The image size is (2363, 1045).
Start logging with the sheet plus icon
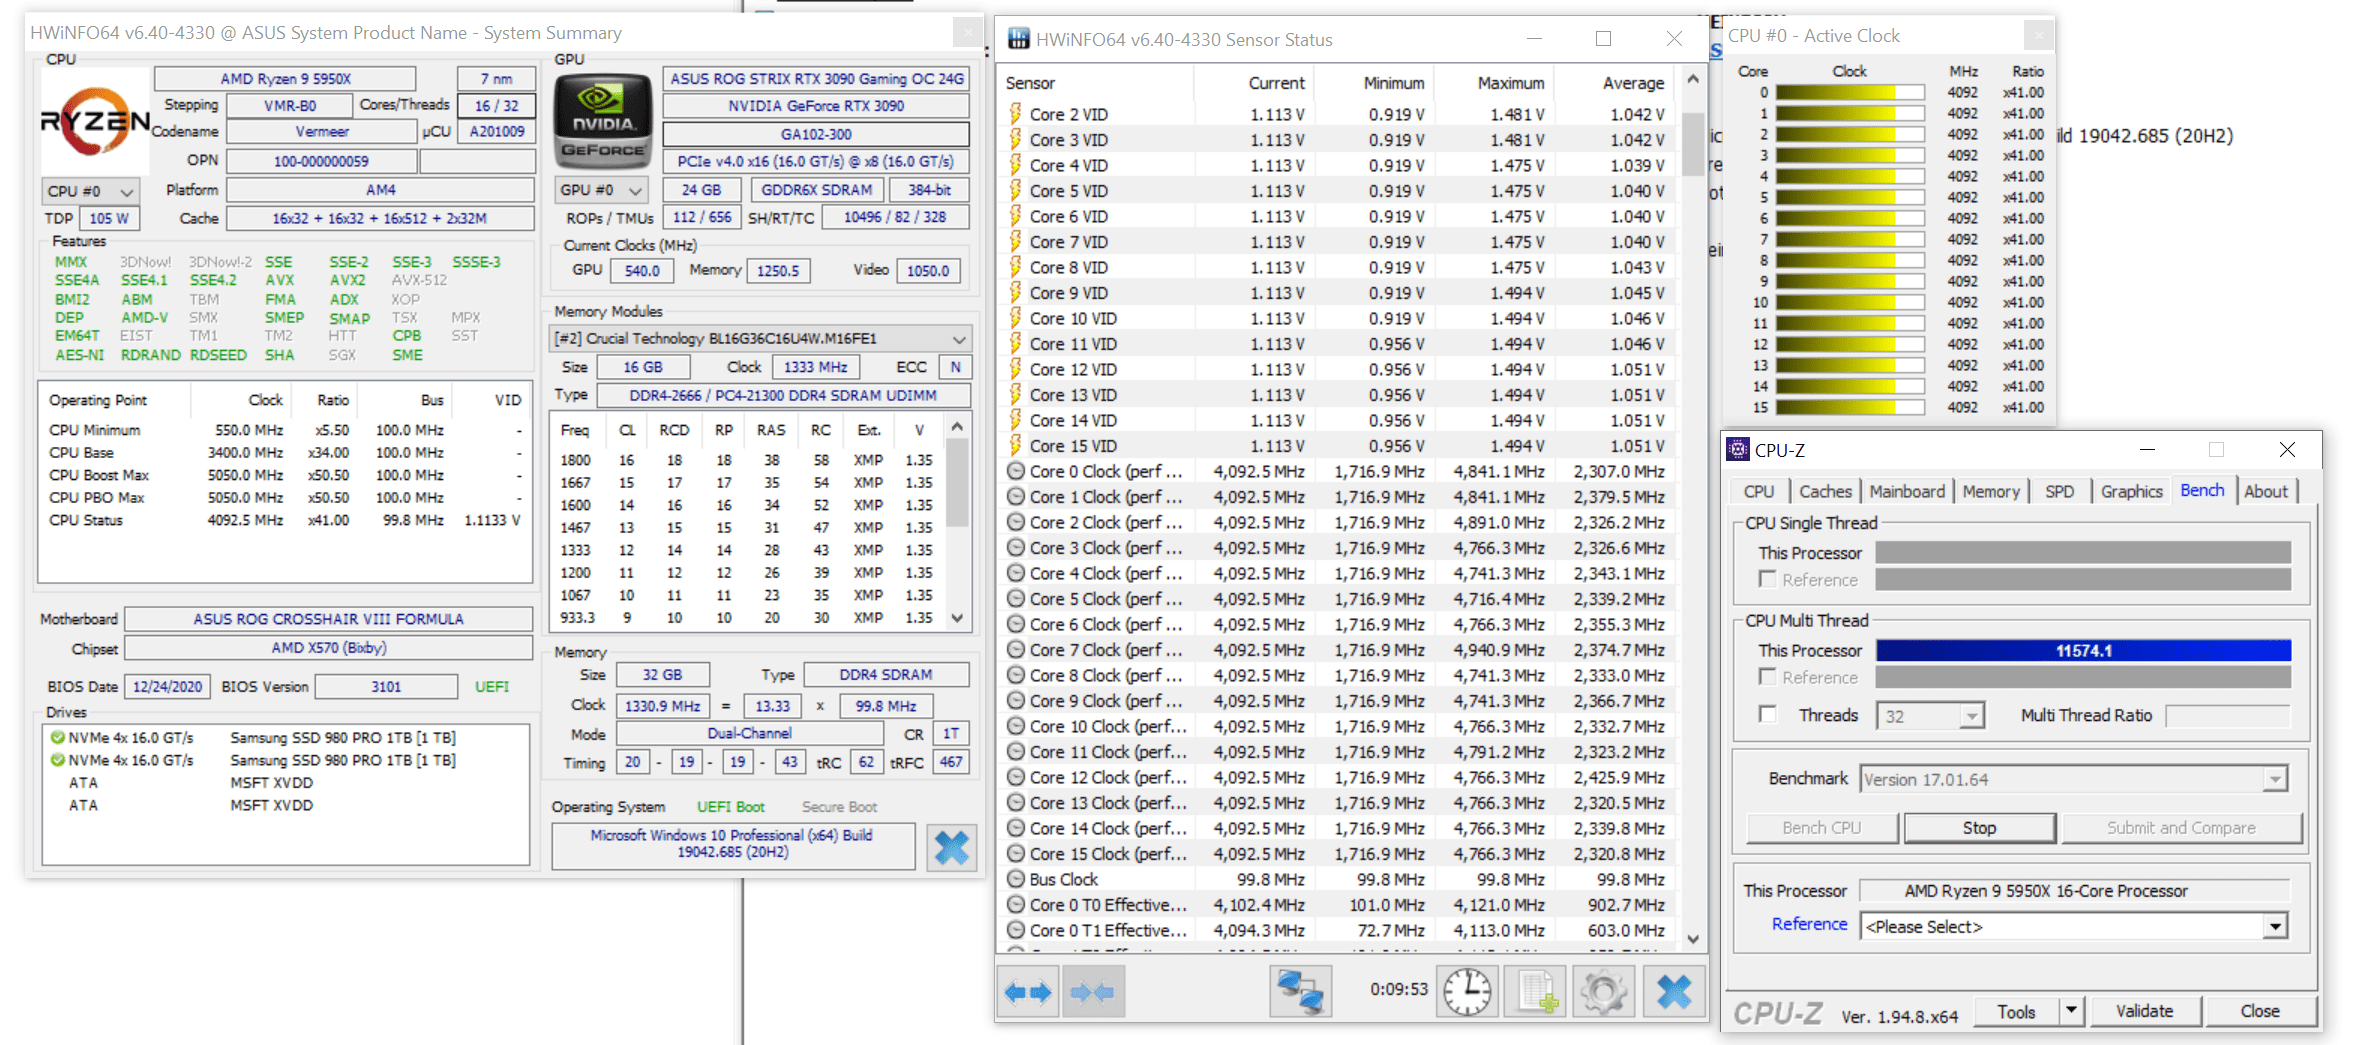click(x=1537, y=992)
